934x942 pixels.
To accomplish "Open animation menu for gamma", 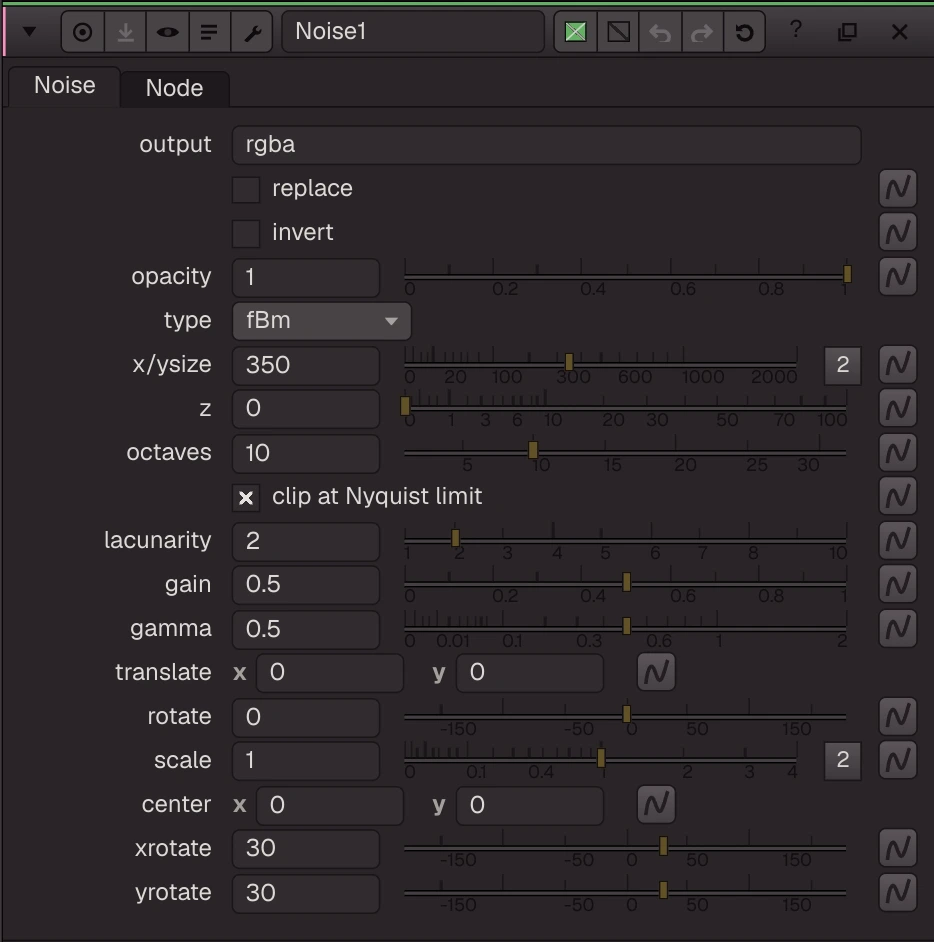I will coord(898,628).
